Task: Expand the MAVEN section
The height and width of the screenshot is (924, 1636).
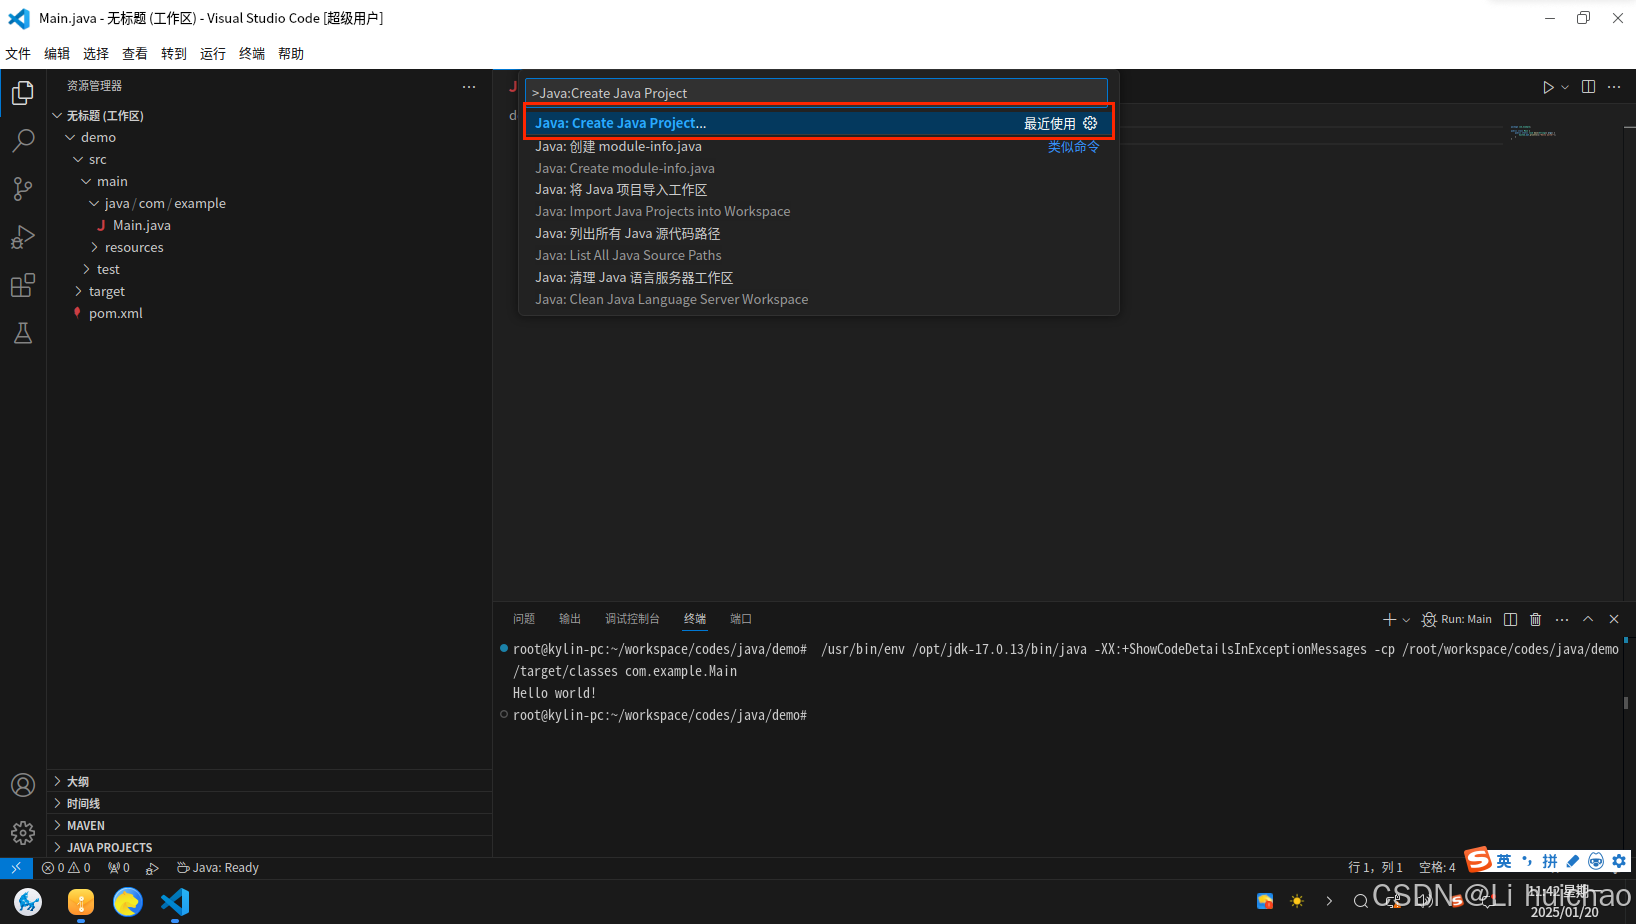Action: pos(270,825)
